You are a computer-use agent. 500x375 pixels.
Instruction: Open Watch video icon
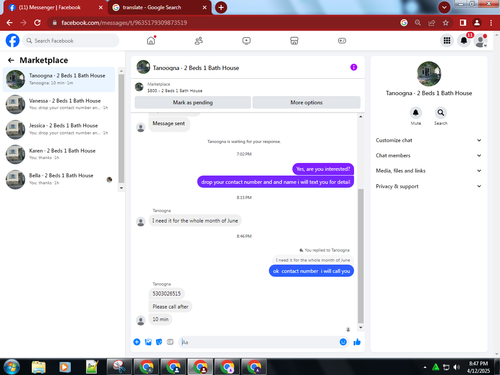tap(246, 41)
